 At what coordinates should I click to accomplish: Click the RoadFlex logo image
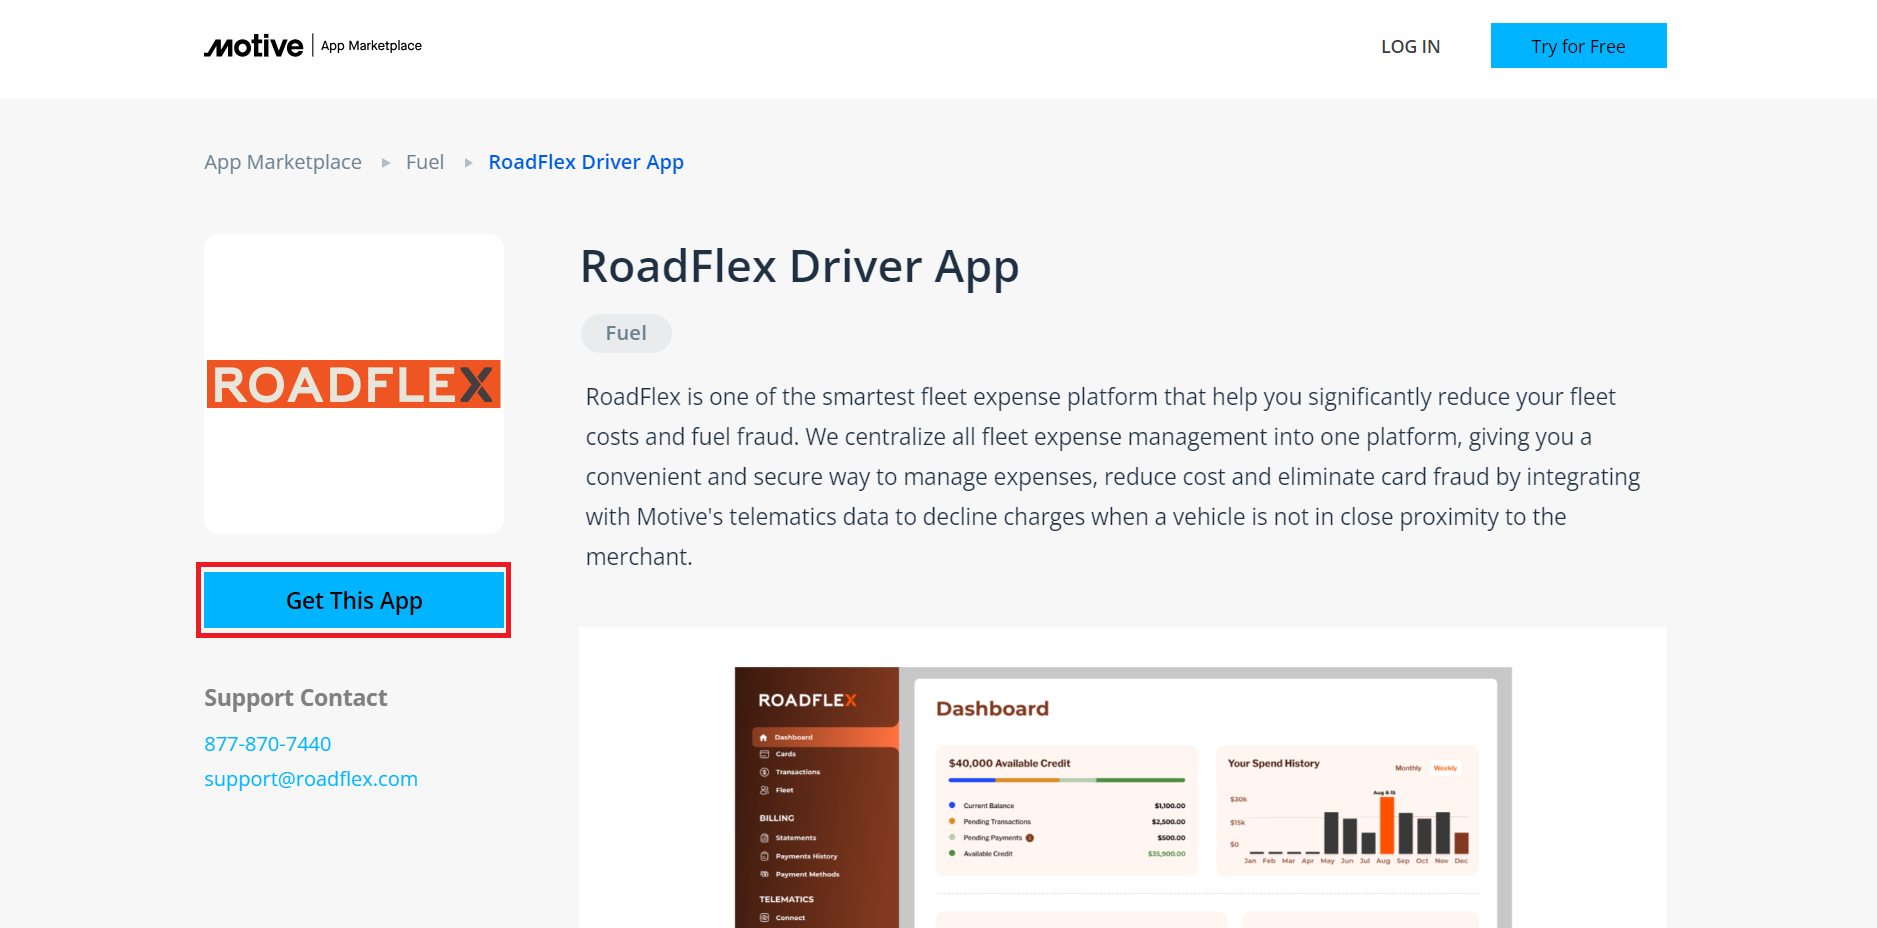pyautogui.click(x=354, y=384)
